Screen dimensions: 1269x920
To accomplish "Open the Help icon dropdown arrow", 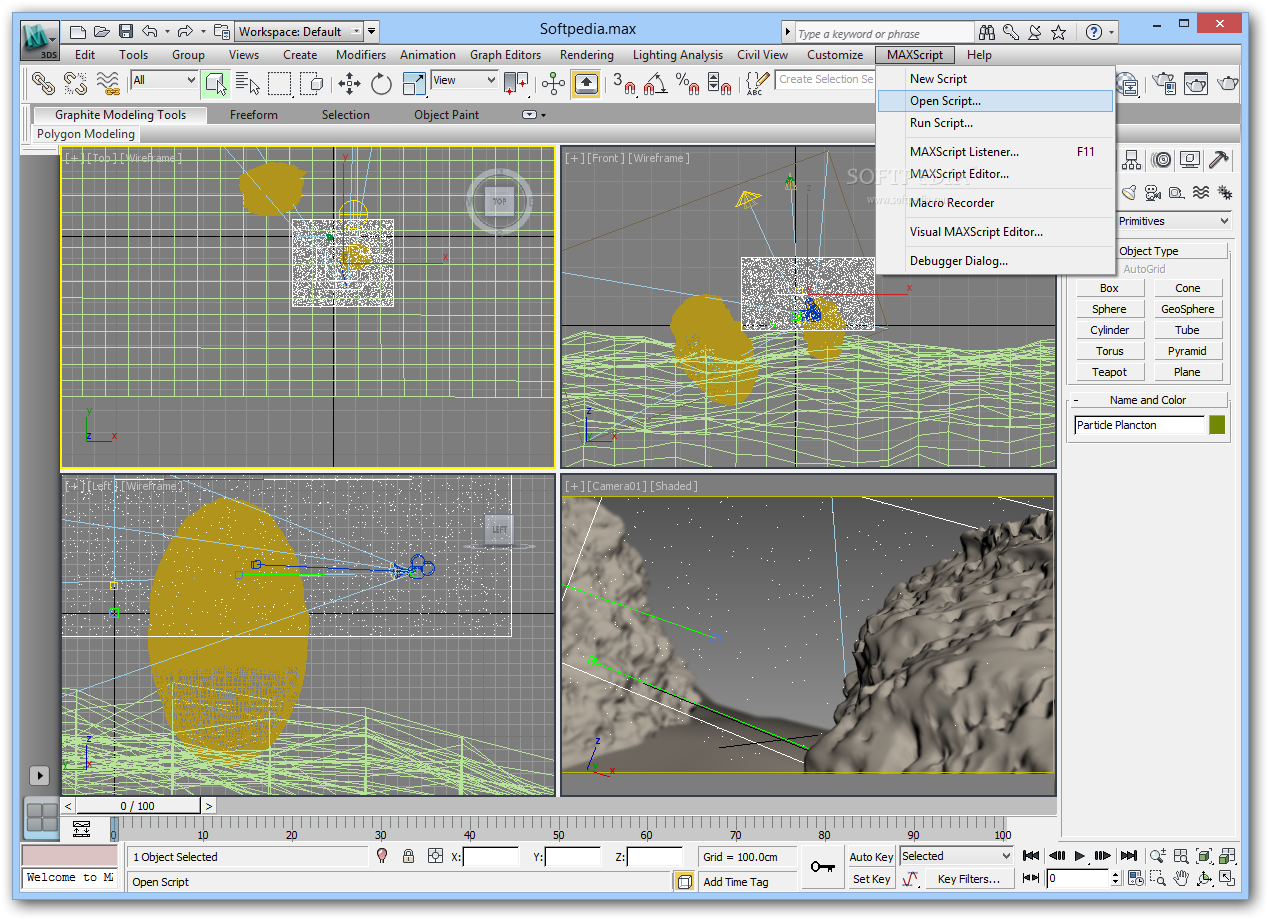I will [1111, 33].
